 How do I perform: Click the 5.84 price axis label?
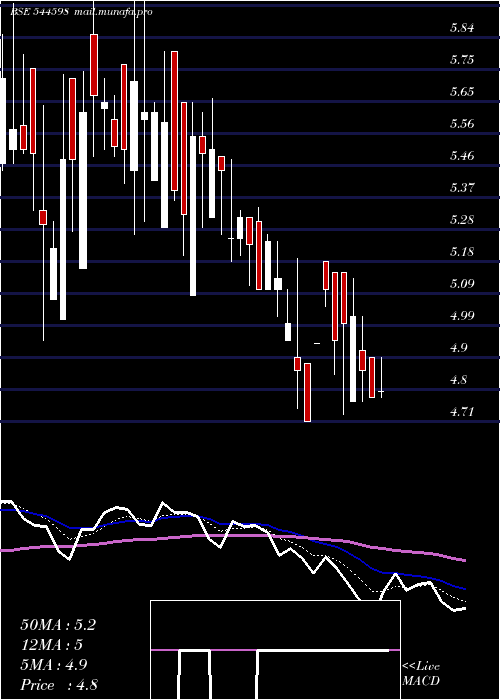[462, 28]
